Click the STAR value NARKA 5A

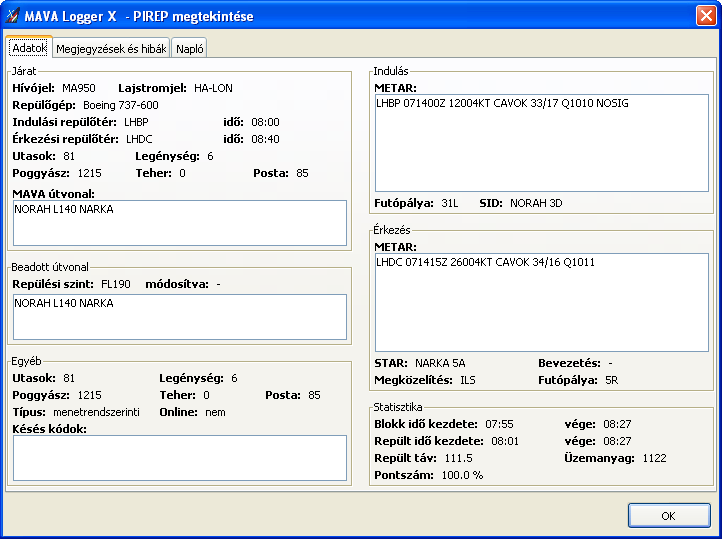(440, 363)
